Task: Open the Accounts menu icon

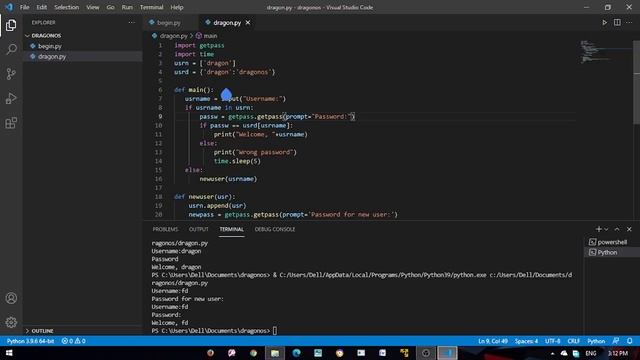Action: [11, 298]
